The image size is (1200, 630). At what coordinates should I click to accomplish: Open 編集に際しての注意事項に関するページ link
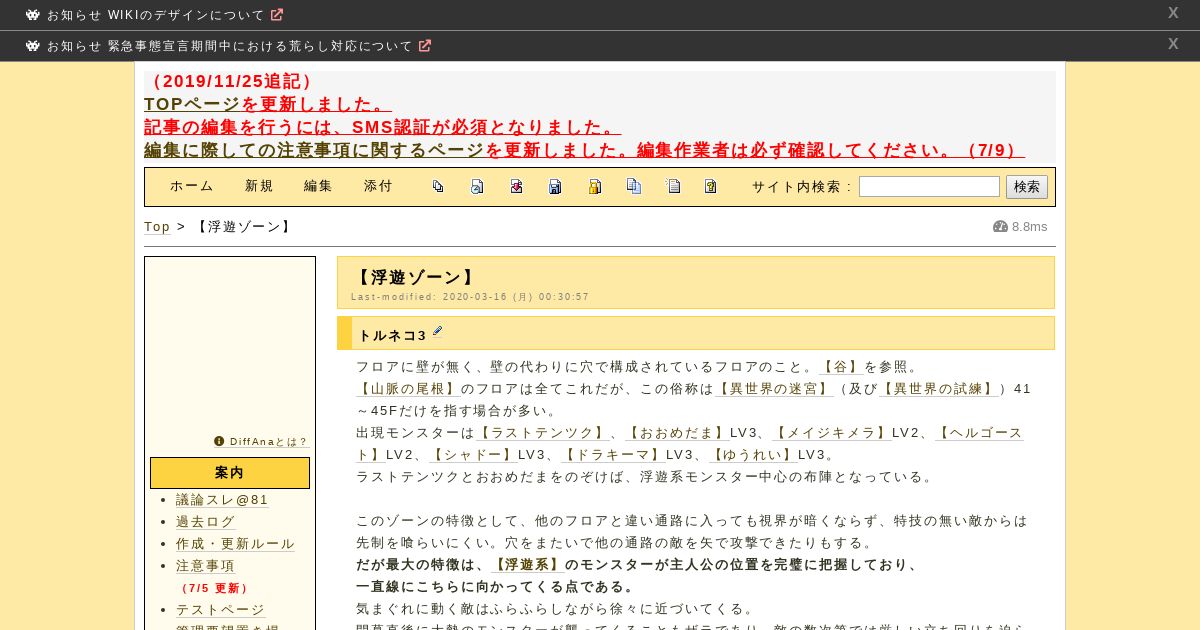pyautogui.click(x=314, y=150)
